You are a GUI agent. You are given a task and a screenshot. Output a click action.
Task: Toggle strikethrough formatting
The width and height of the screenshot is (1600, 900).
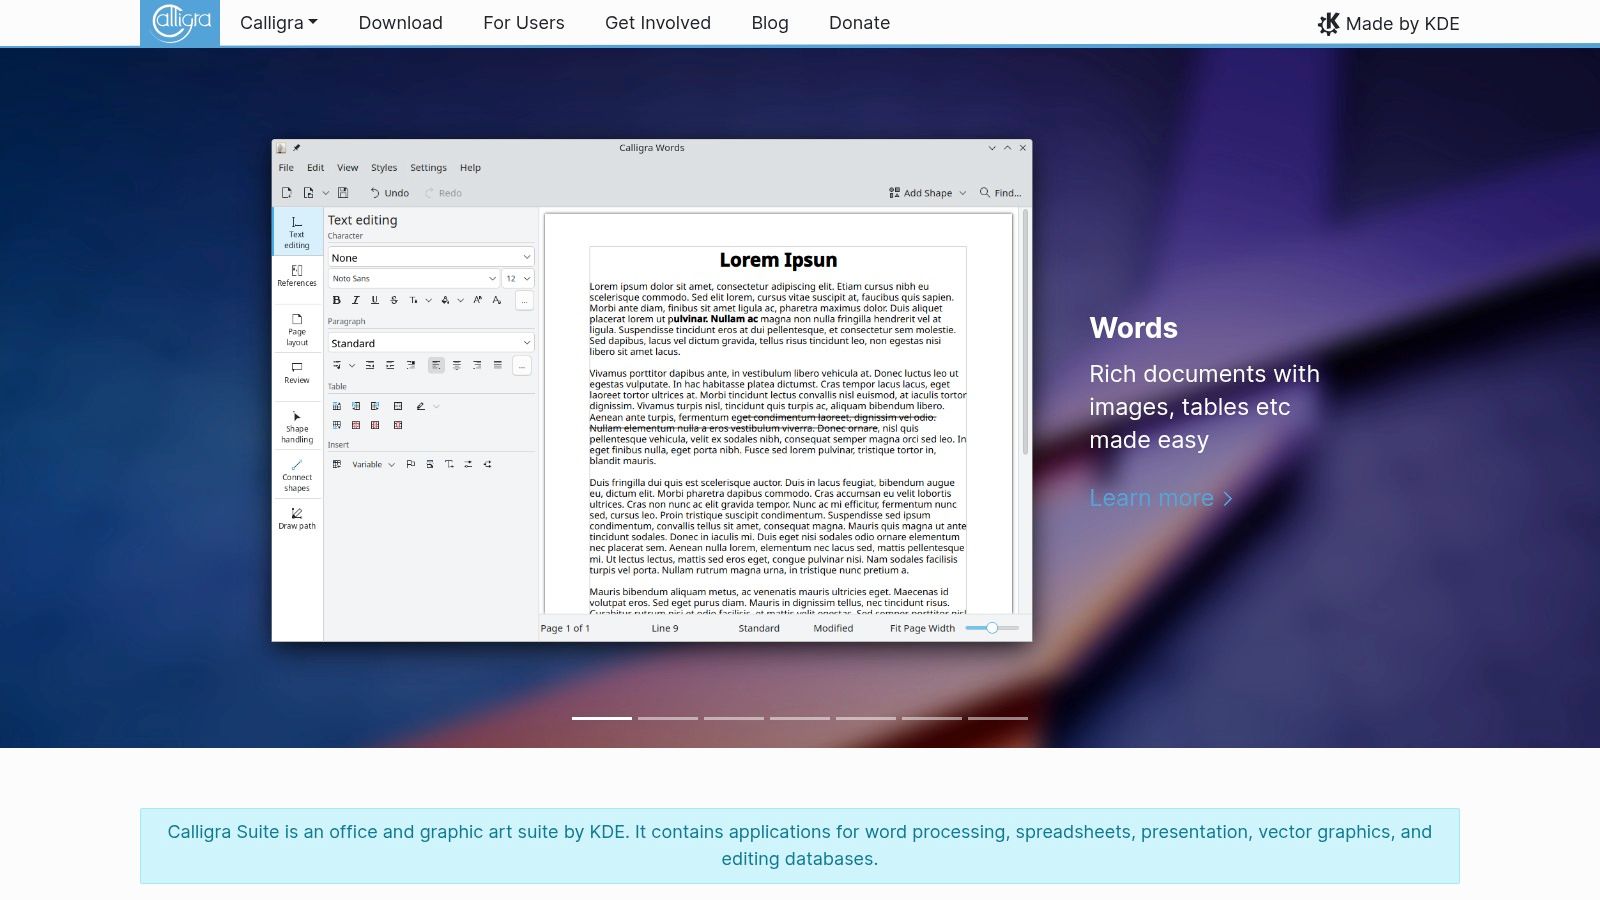click(x=394, y=300)
